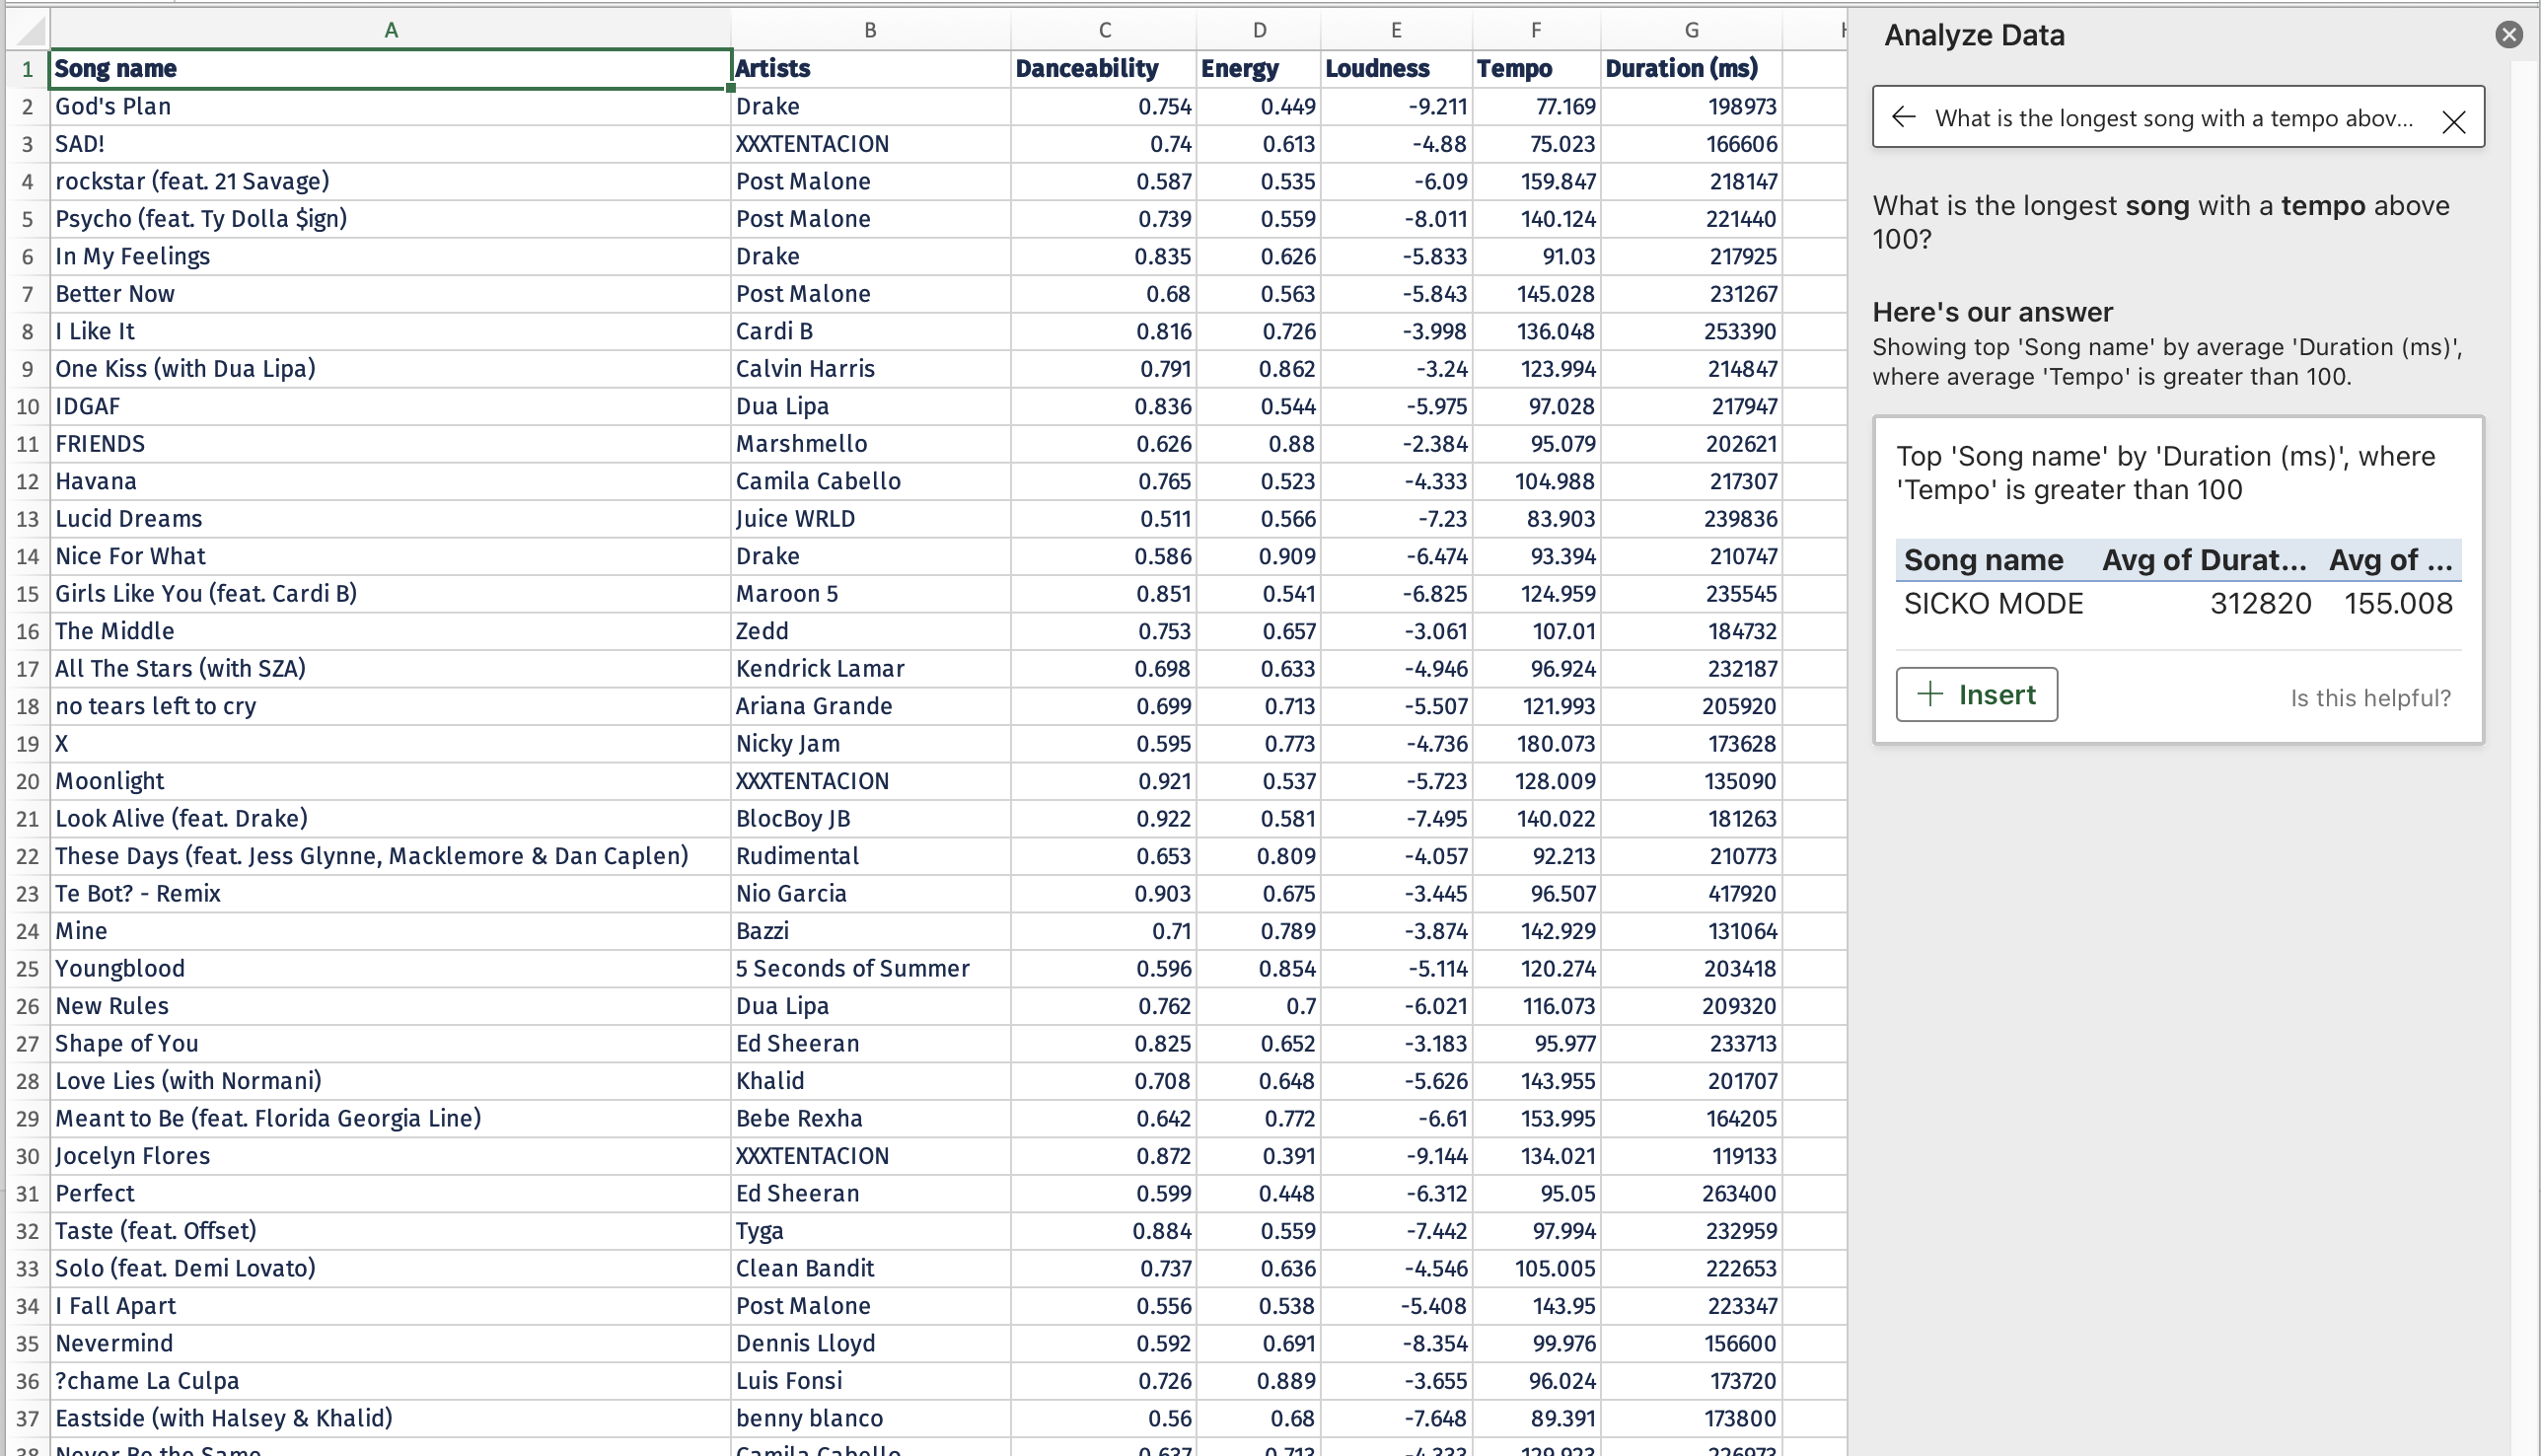The height and width of the screenshot is (1456, 2541).
Task: Select row 10 header
Action: click(x=27, y=406)
